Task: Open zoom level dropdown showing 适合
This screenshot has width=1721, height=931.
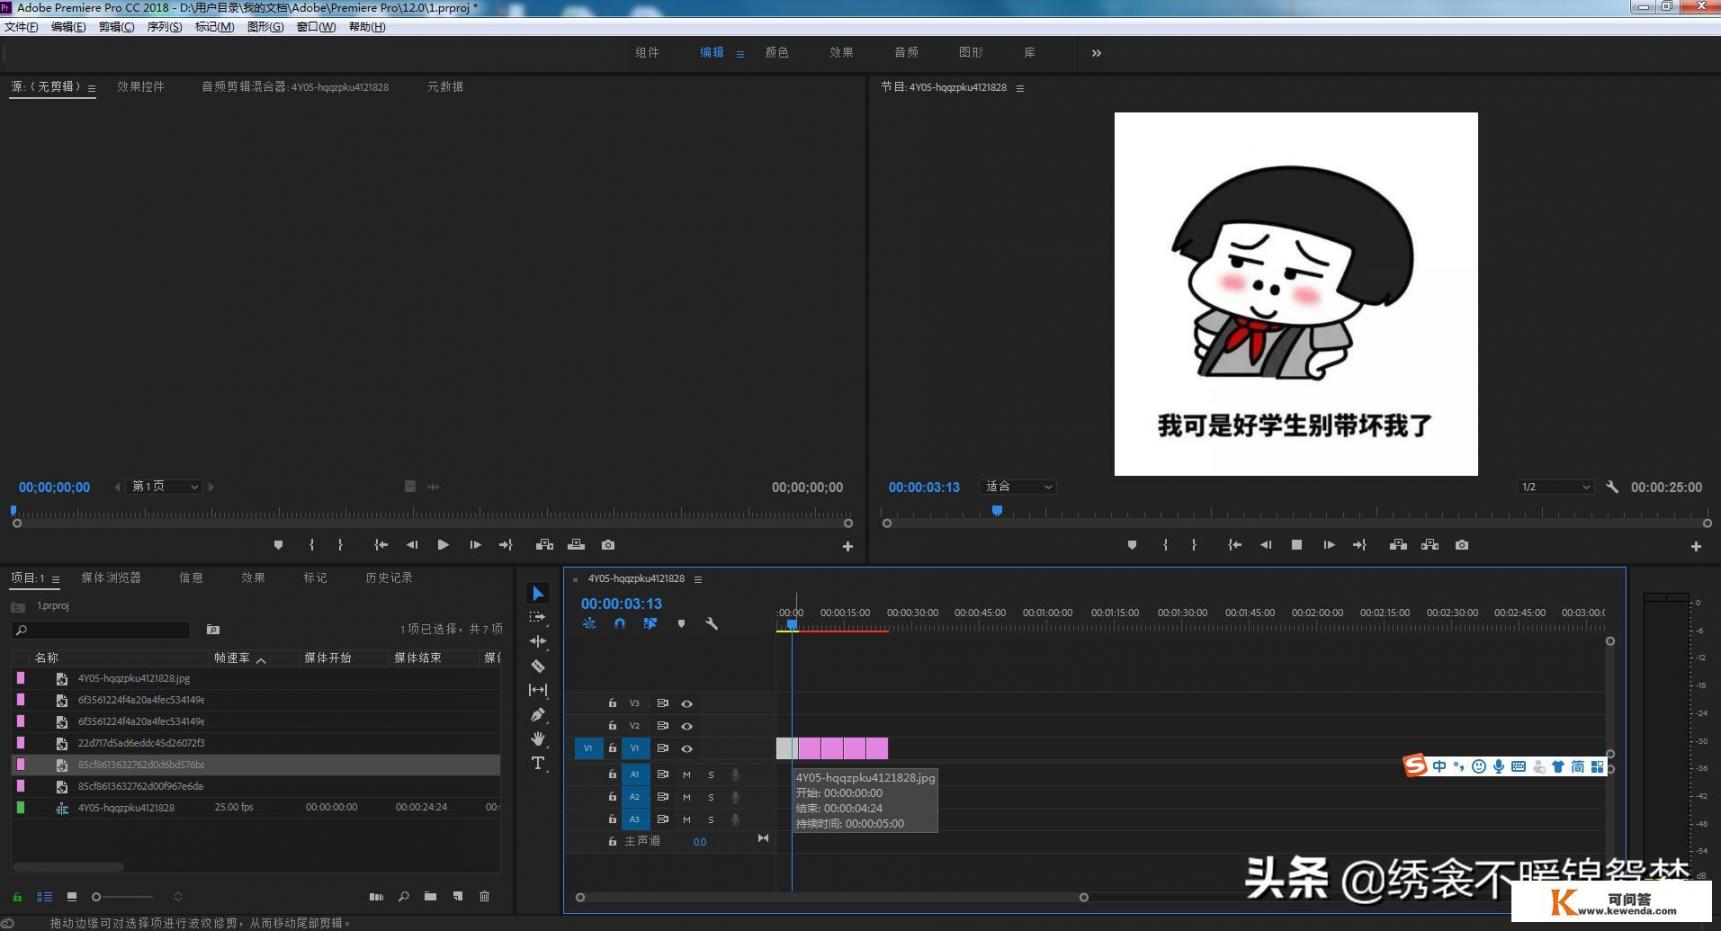Action: (x=1018, y=487)
